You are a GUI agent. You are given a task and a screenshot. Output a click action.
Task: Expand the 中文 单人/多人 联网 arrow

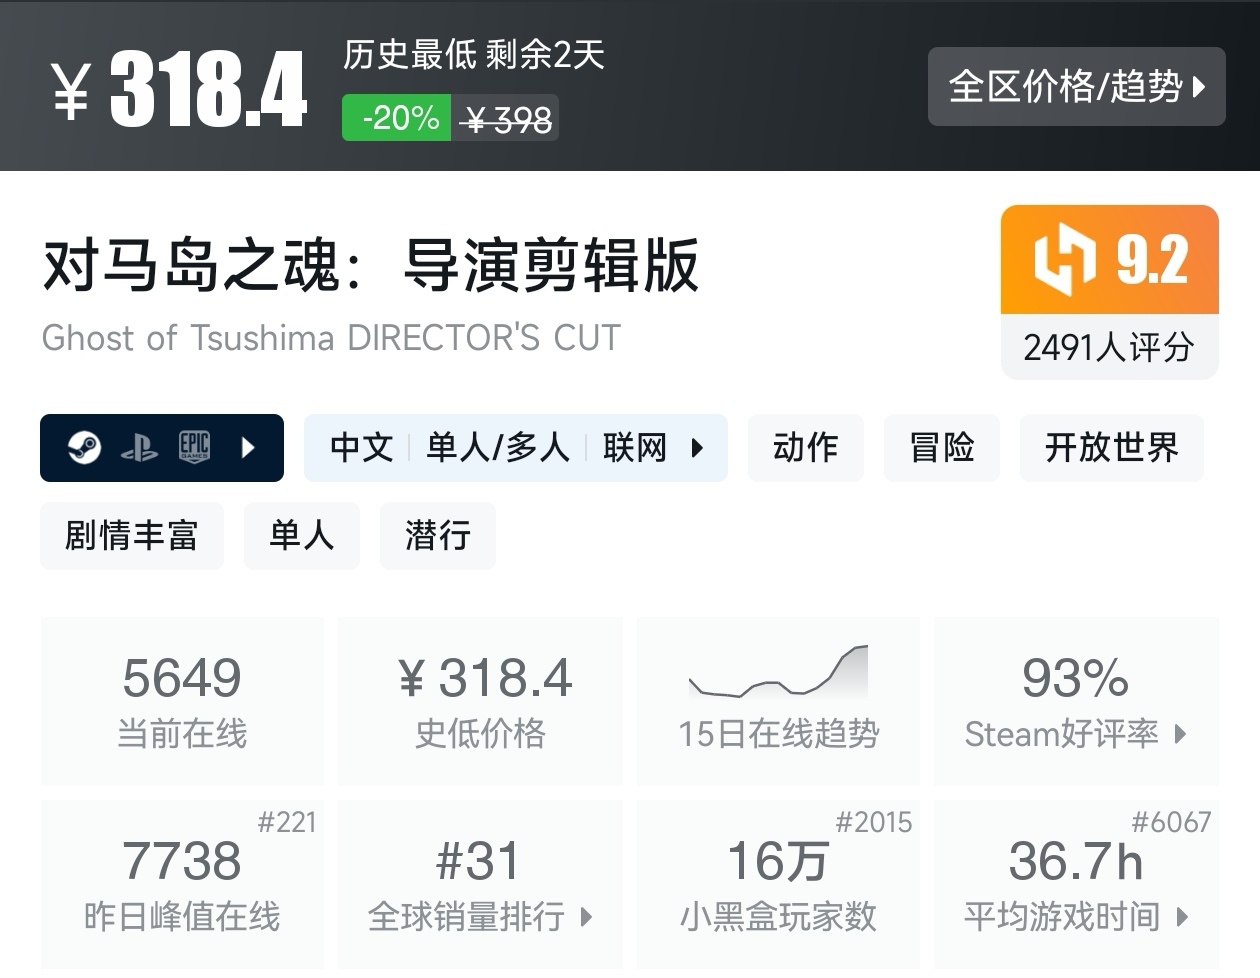(x=698, y=447)
